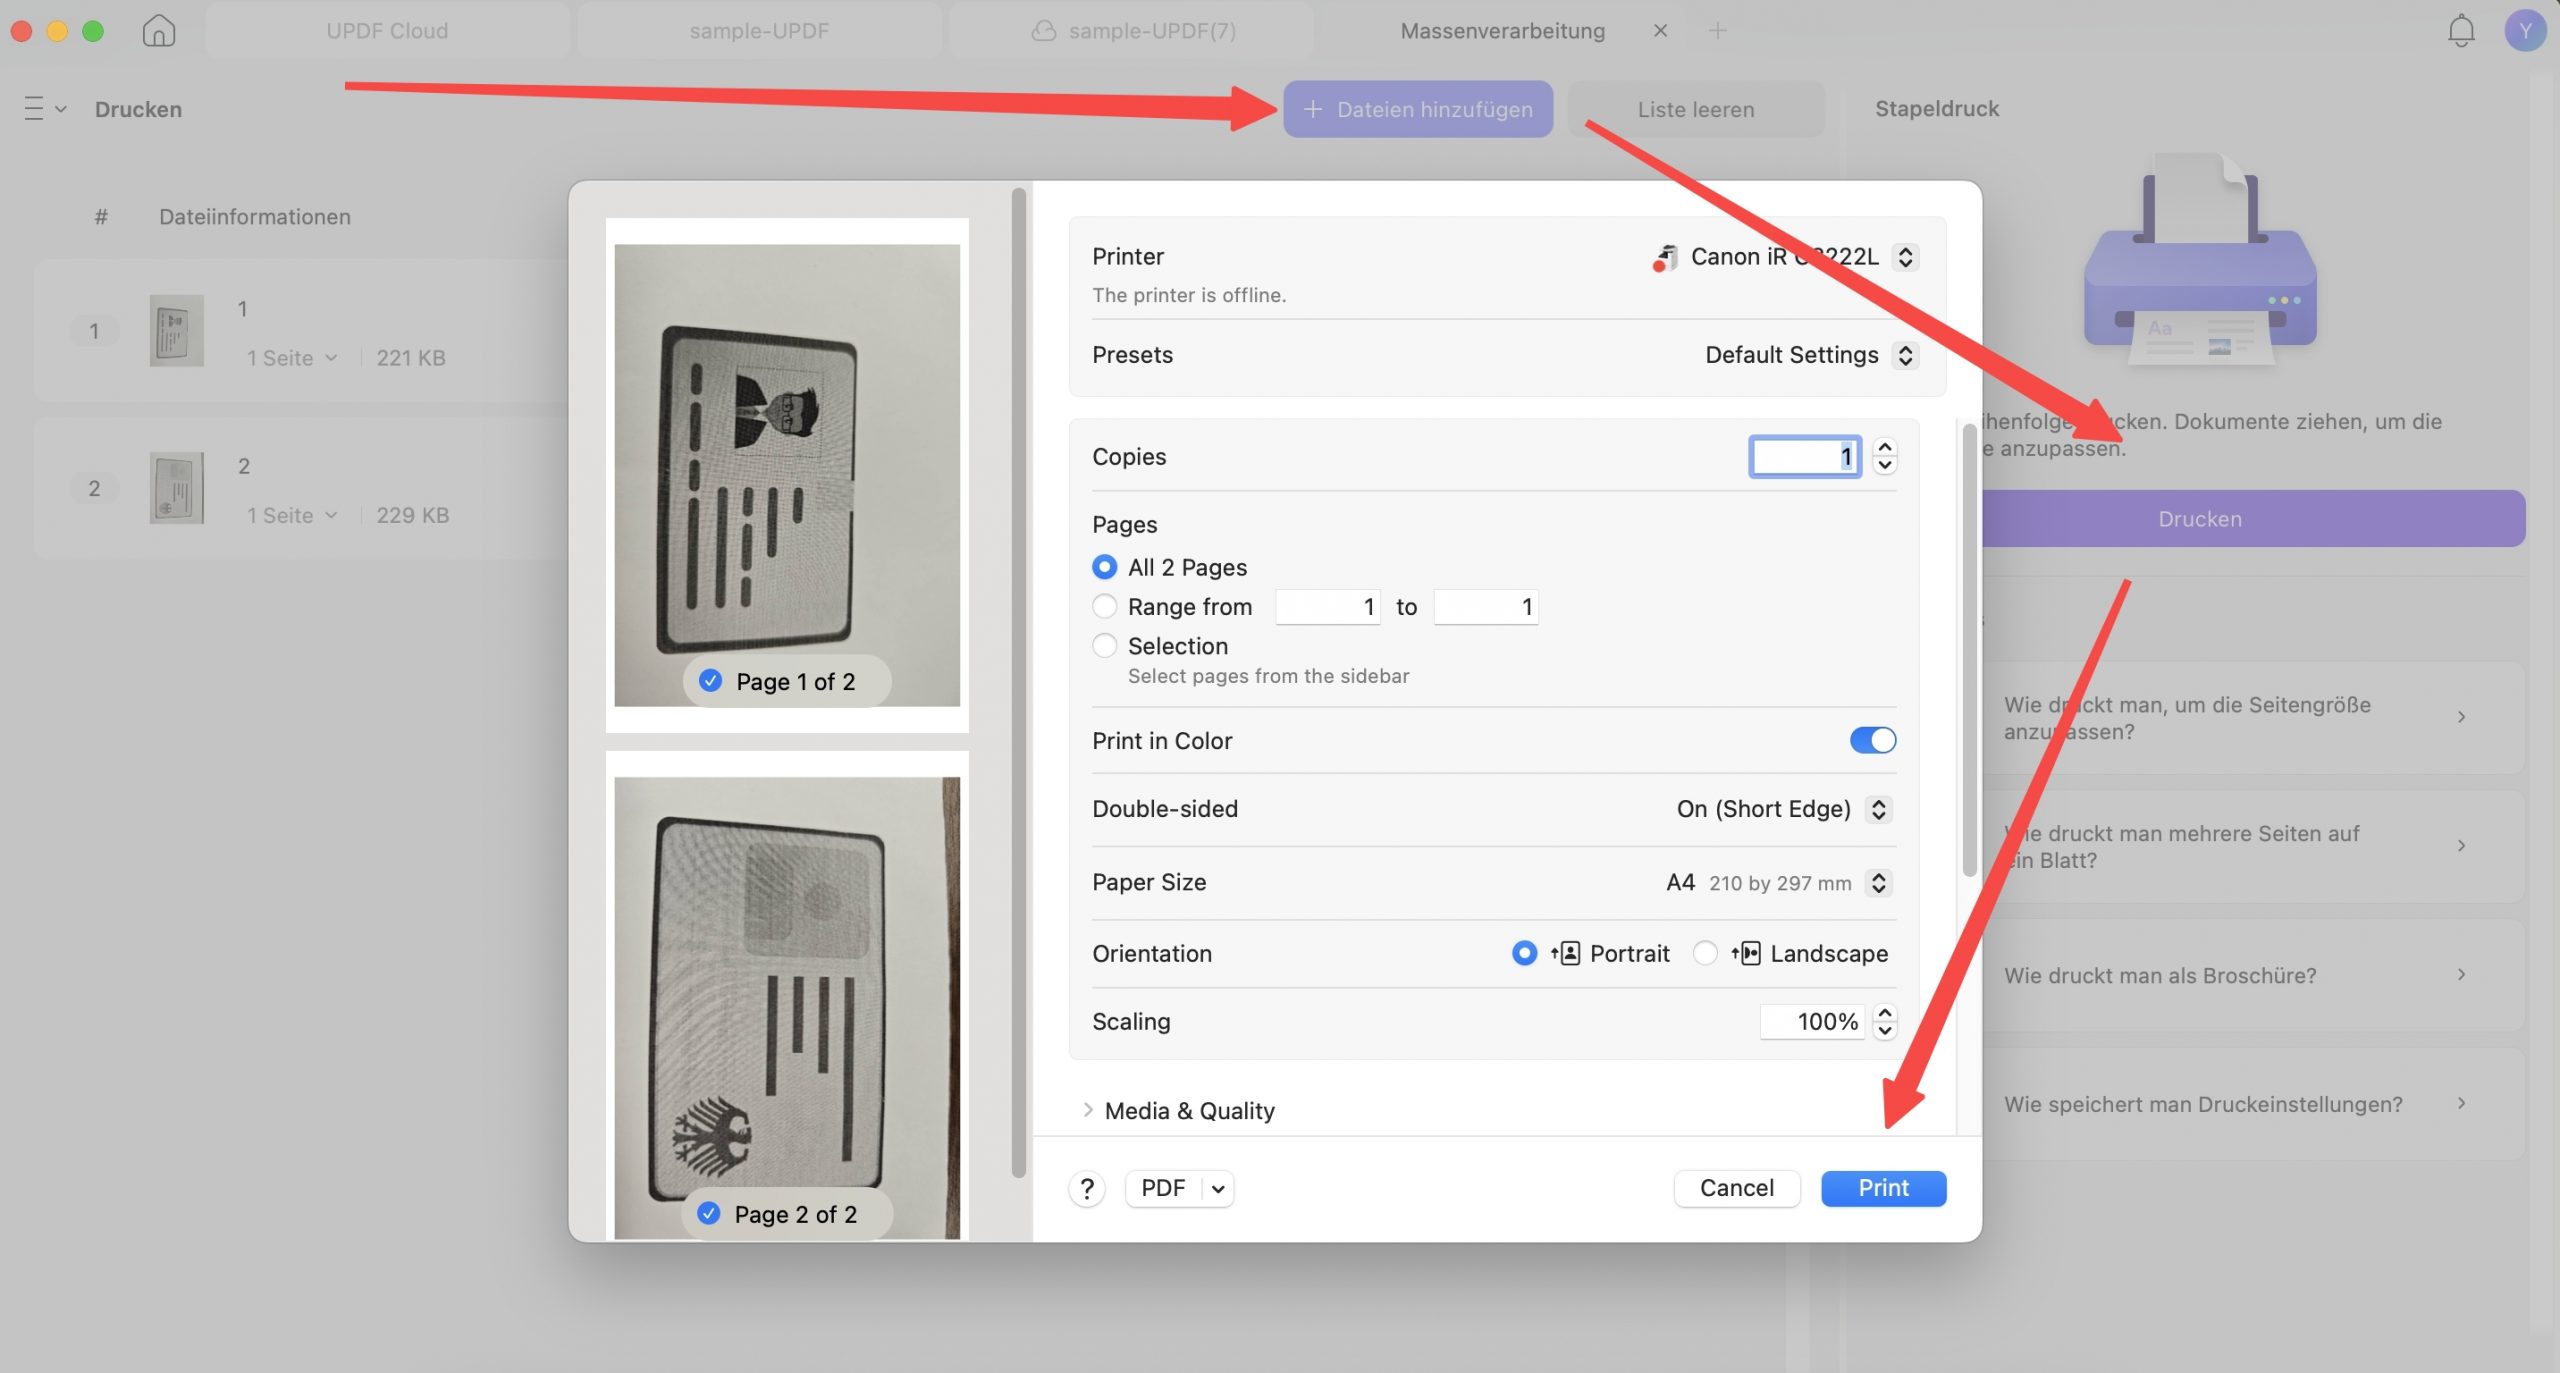Image resolution: width=2560 pixels, height=1373 pixels.
Task: Open the Double-sided dropdown
Action: tap(1878, 809)
